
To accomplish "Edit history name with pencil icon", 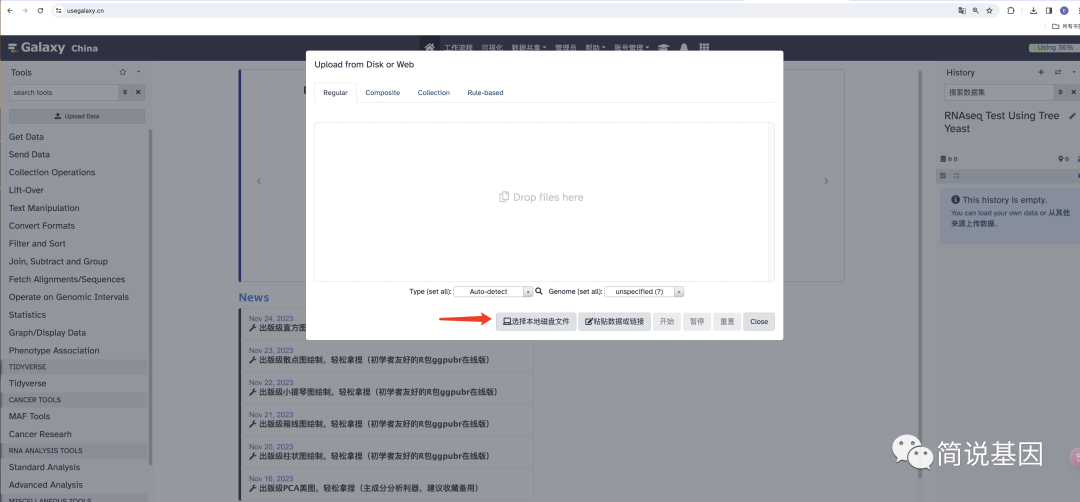I will [1072, 116].
